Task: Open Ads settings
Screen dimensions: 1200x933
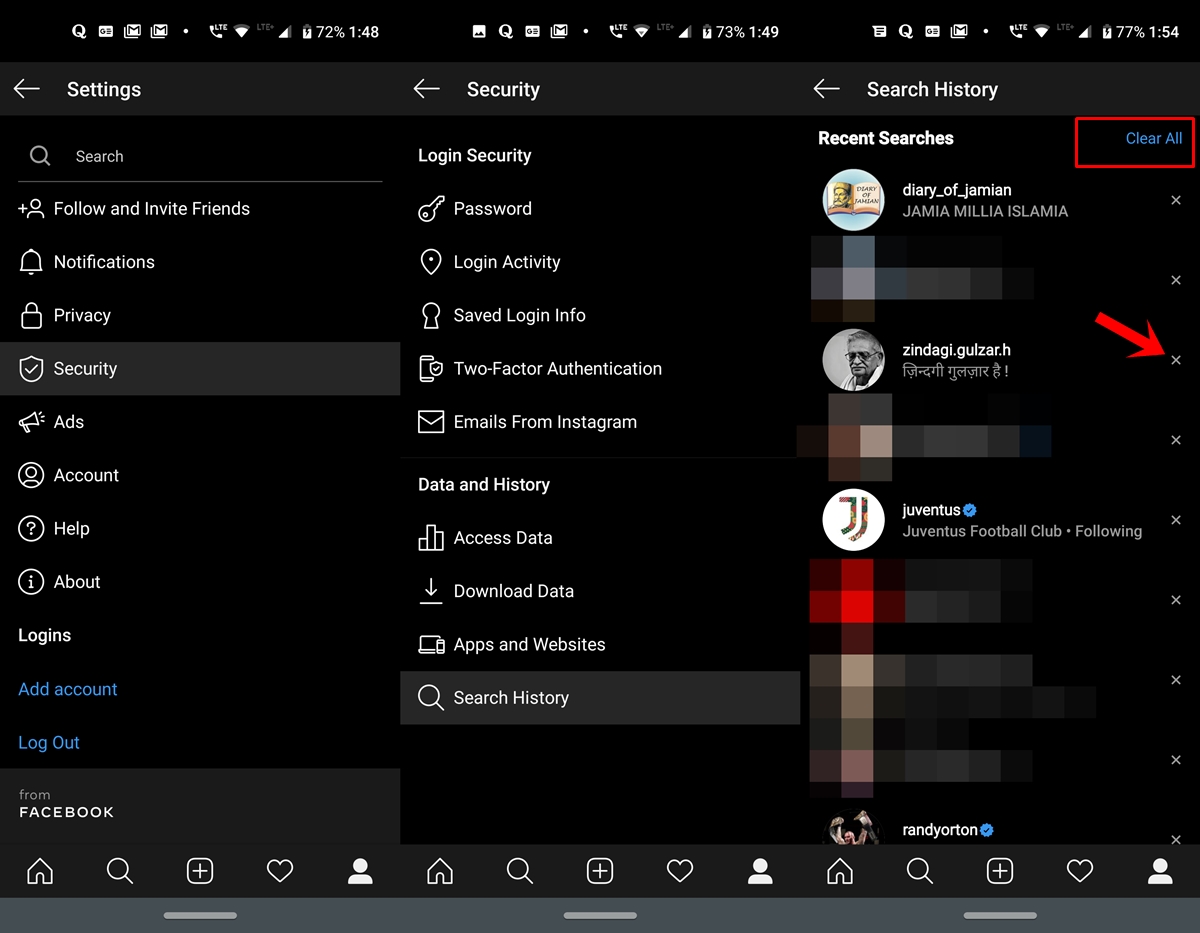Action: [200, 422]
